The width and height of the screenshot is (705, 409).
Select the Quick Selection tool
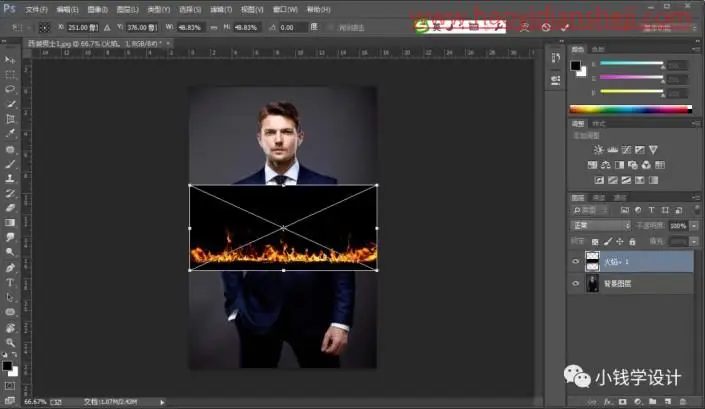10,104
